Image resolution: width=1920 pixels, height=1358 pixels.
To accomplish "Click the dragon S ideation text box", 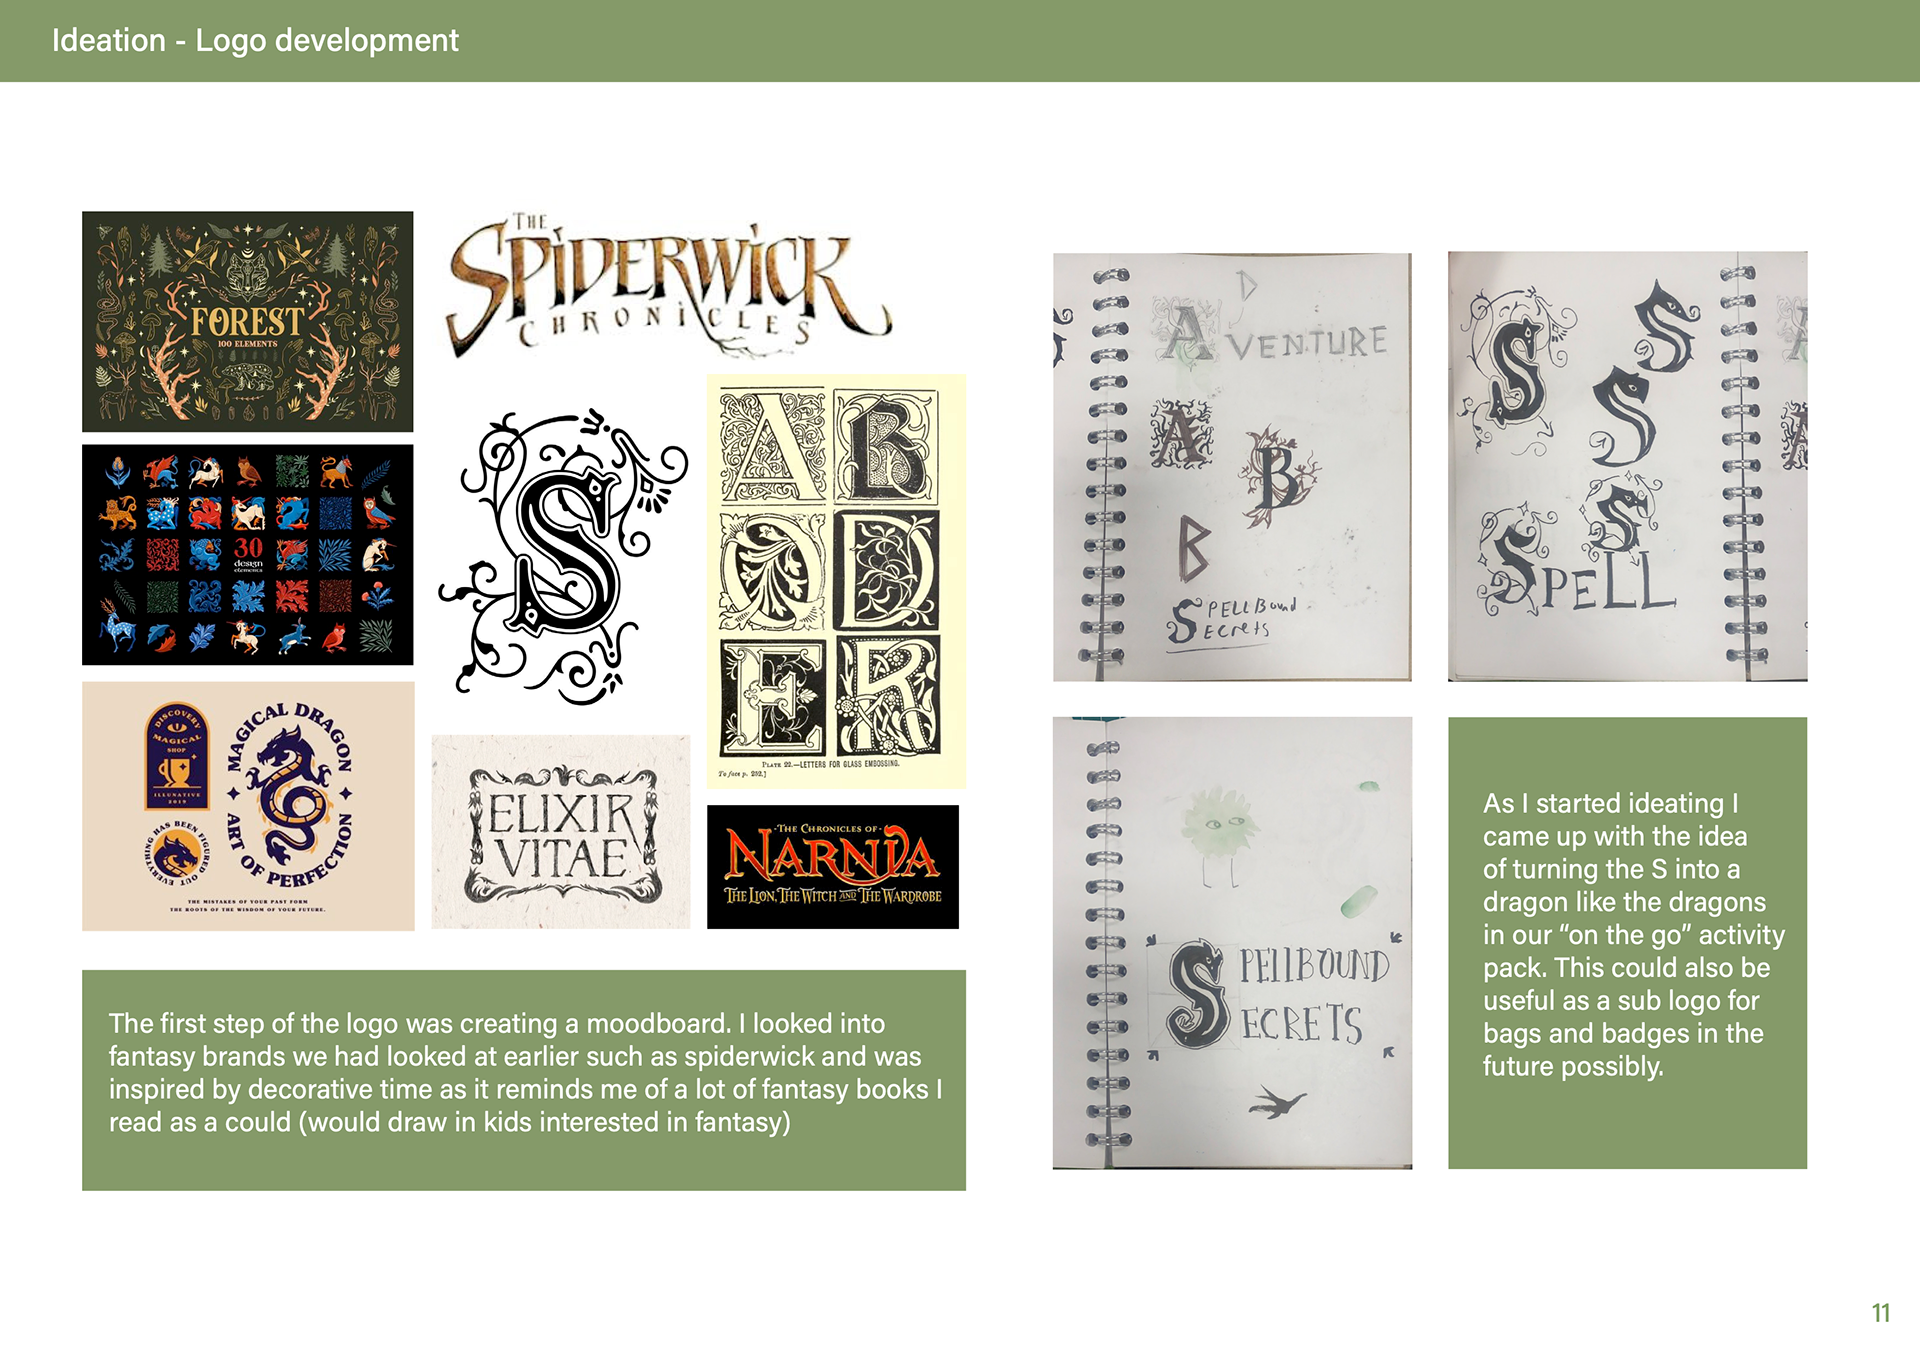I will tap(1627, 943).
